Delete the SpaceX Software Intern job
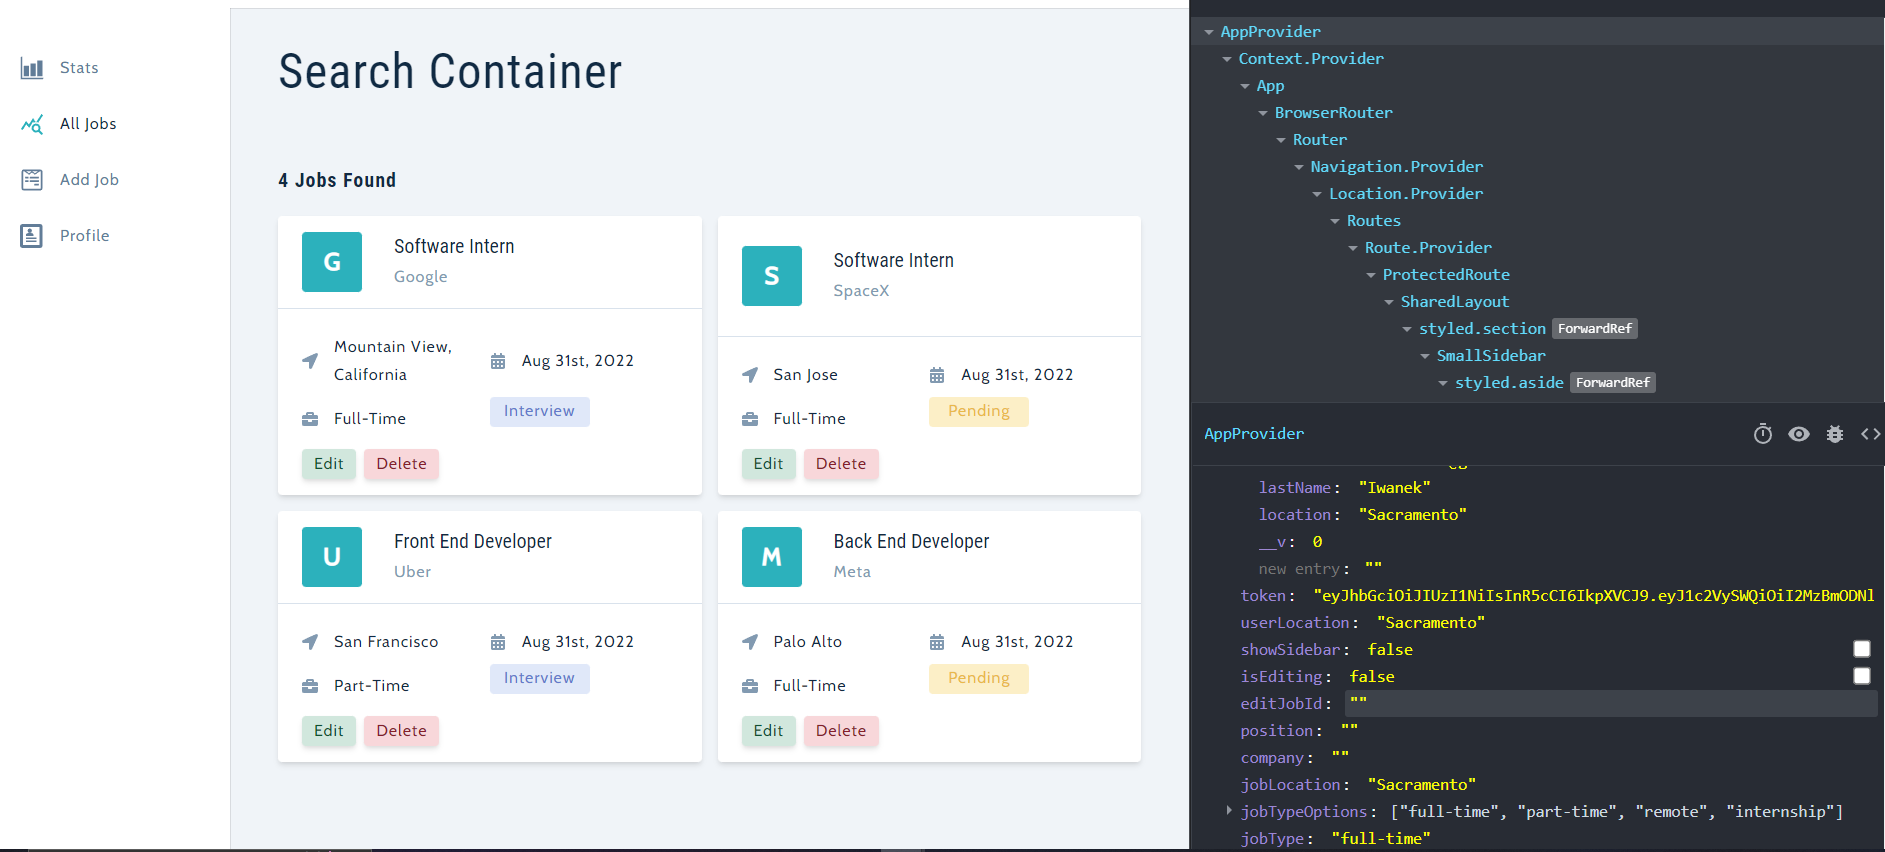The width and height of the screenshot is (1885, 852). [841, 464]
